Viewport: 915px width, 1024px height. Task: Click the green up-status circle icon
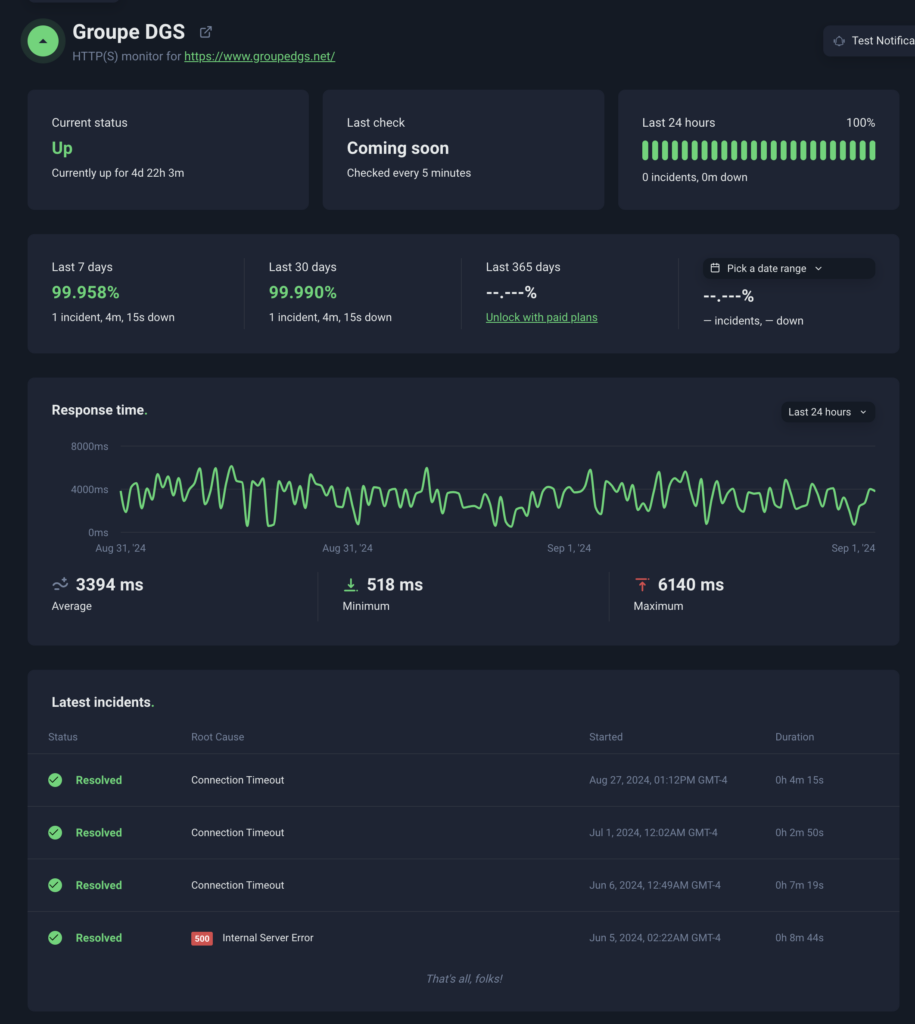click(43, 41)
